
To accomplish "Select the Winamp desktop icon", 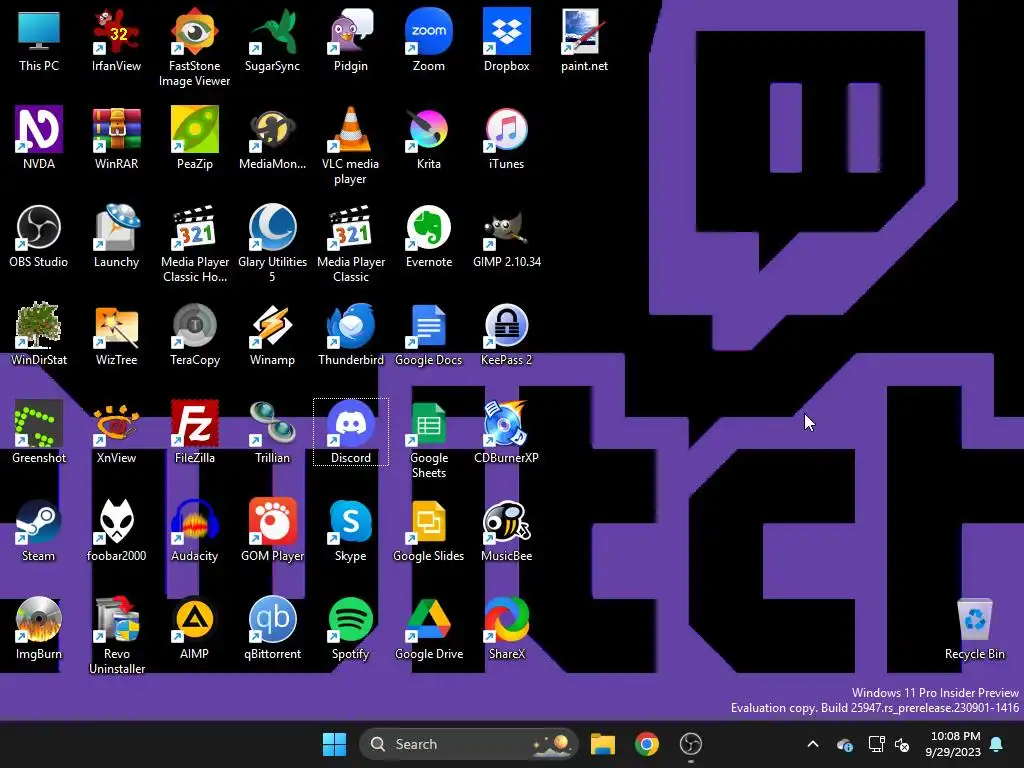I will pyautogui.click(x=272, y=334).
